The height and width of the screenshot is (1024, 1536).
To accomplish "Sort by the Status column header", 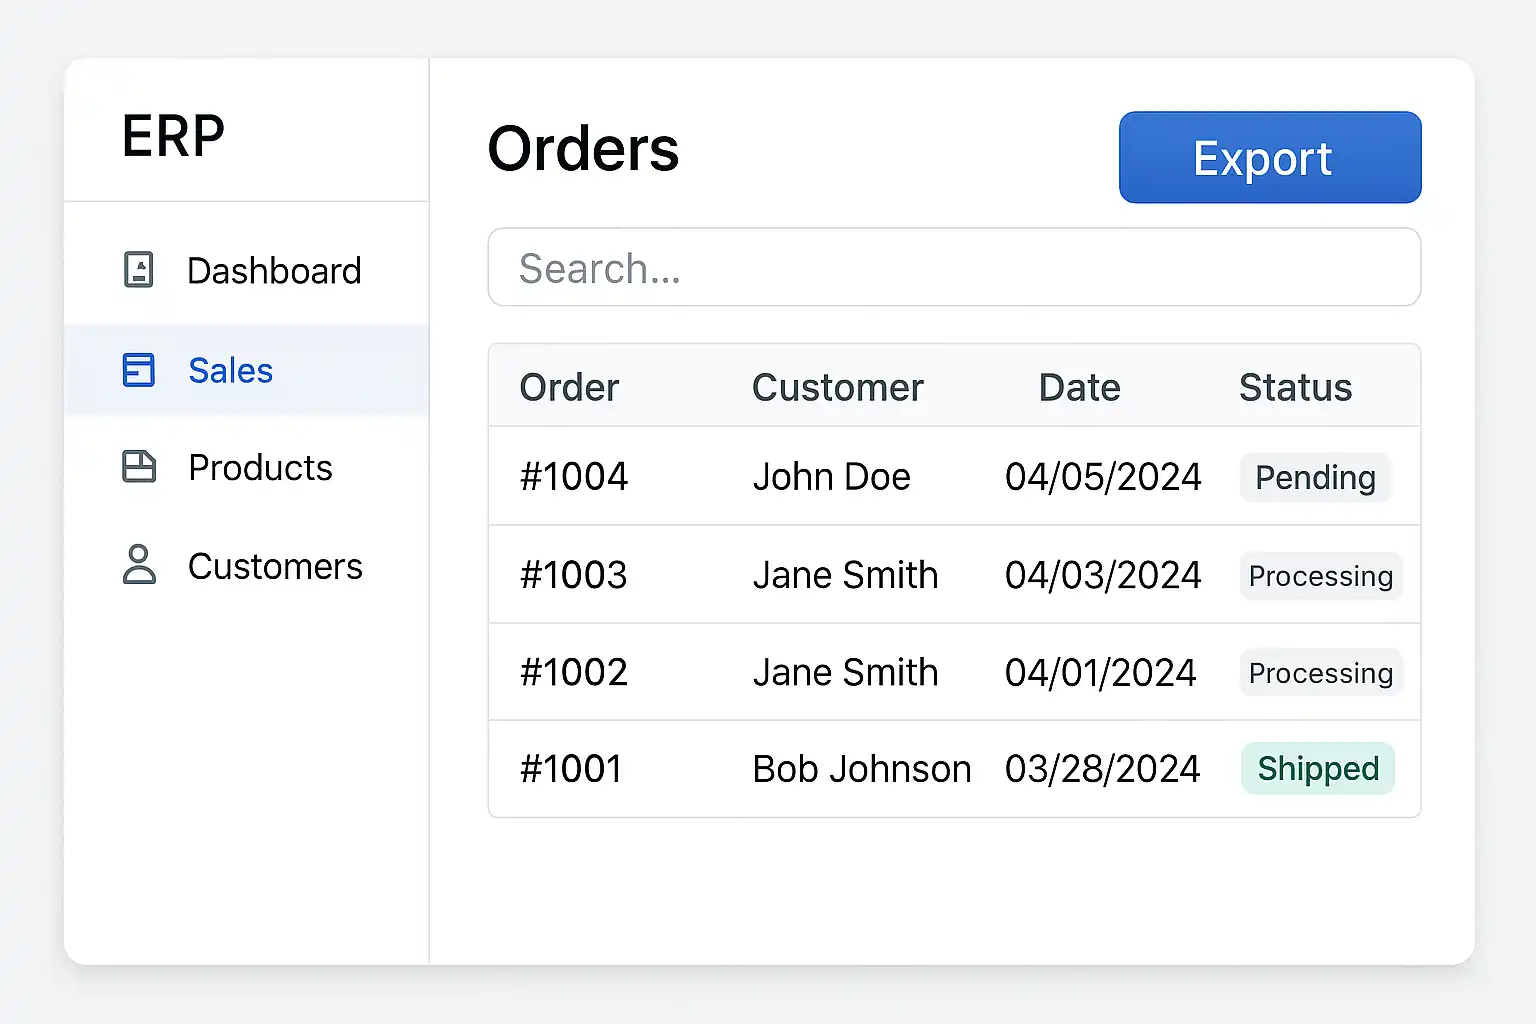I will tap(1295, 388).
